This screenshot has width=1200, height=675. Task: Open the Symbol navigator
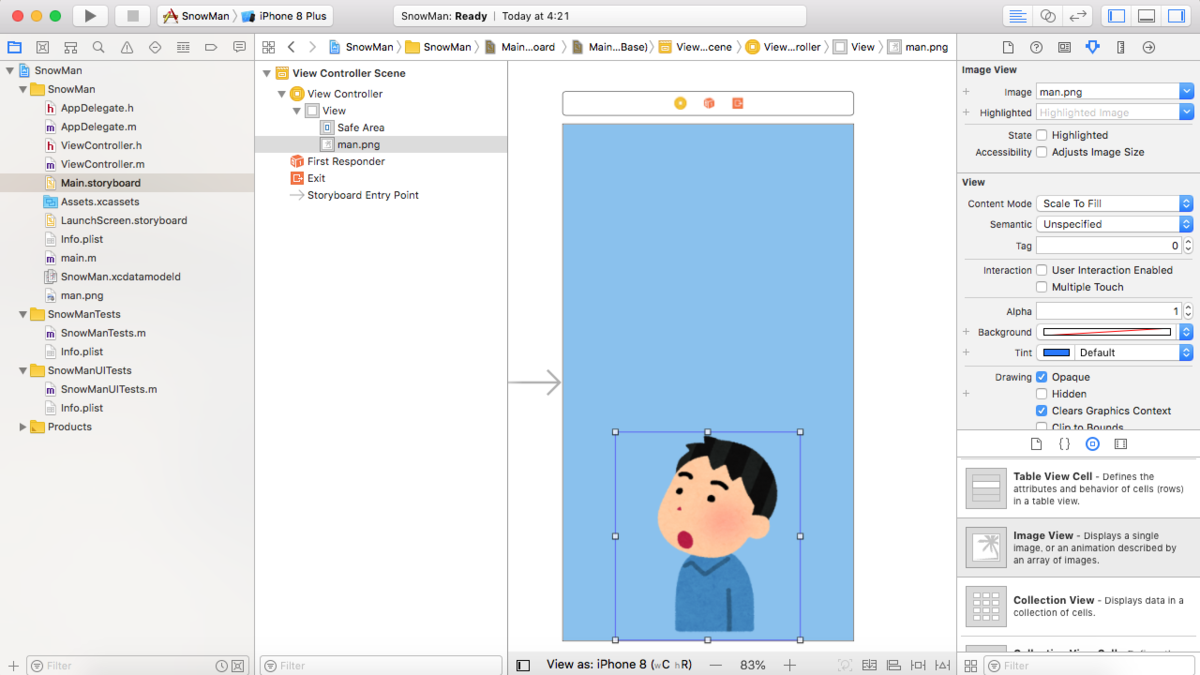coord(70,47)
